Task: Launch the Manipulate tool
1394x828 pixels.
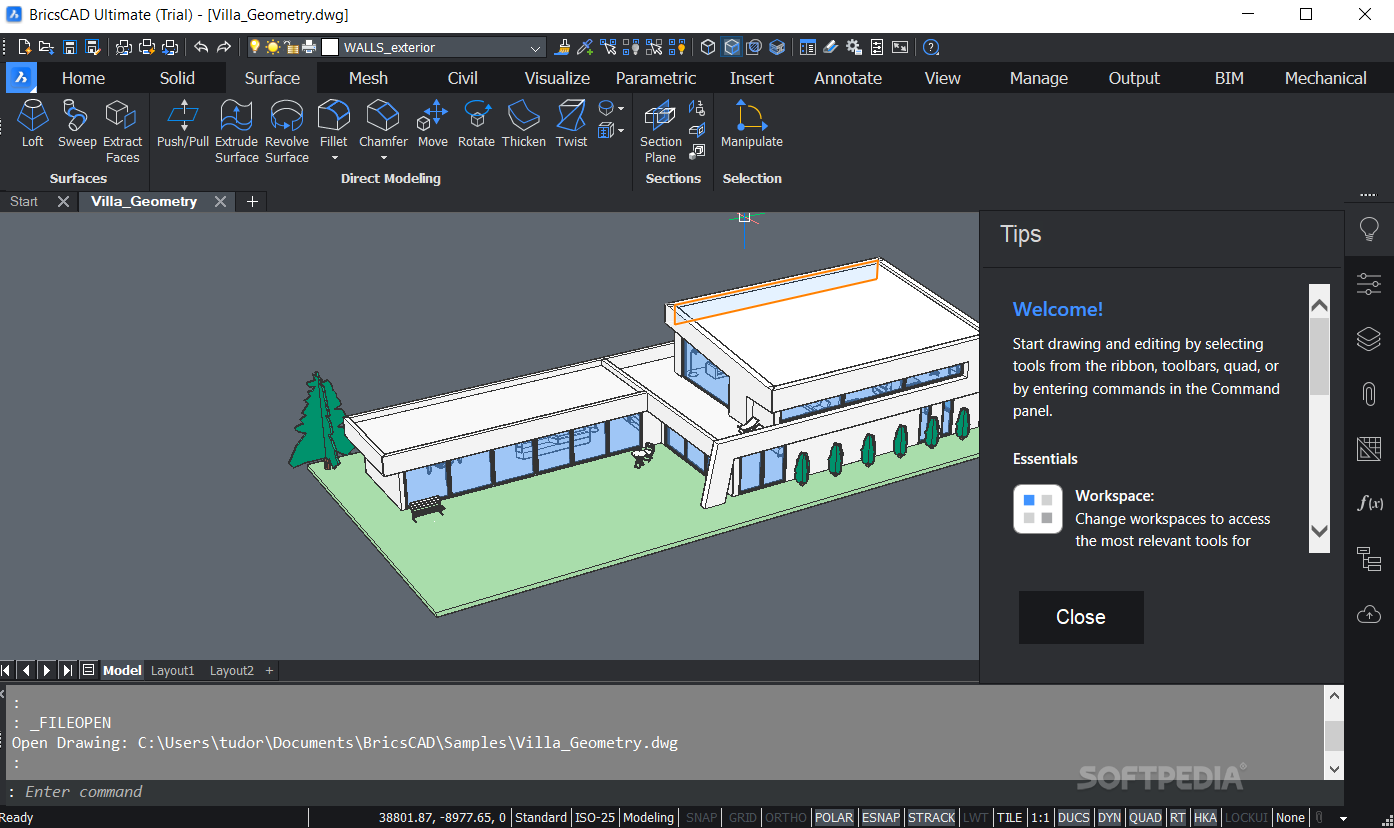Action: 751,124
